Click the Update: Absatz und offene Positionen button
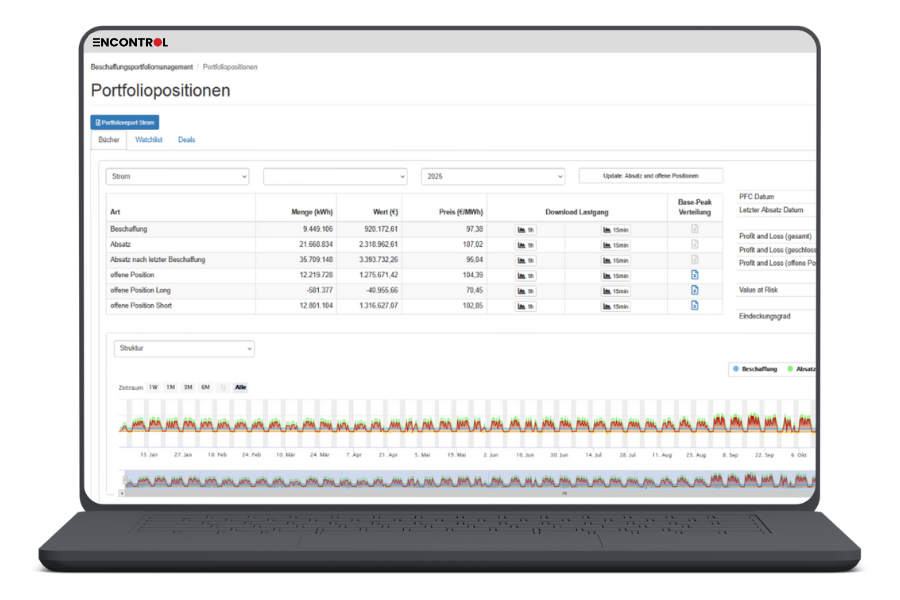Screen dimensions: 900x600 coord(651,176)
